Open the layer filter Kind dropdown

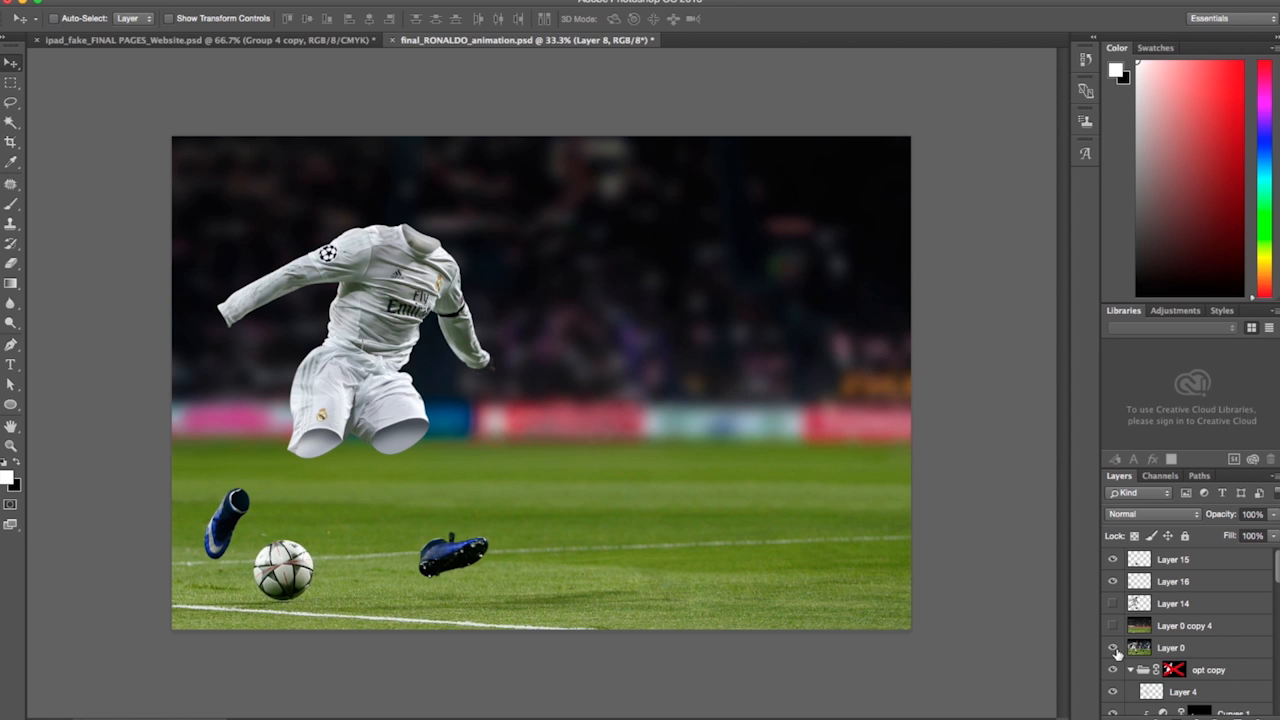pyautogui.click(x=1139, y=493)
